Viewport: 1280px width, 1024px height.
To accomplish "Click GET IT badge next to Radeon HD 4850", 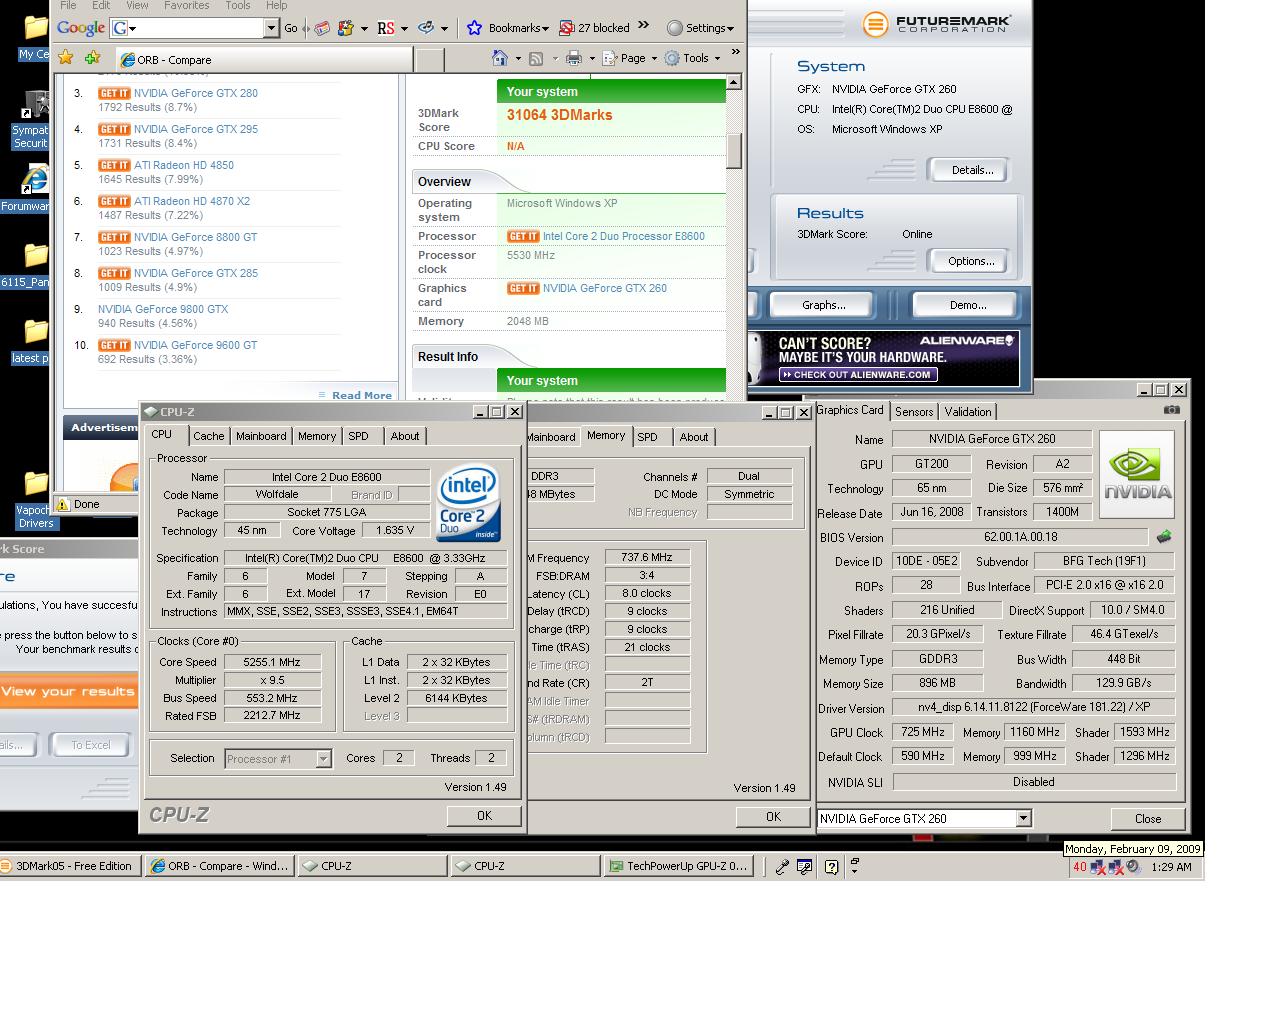I will [114, 165].
